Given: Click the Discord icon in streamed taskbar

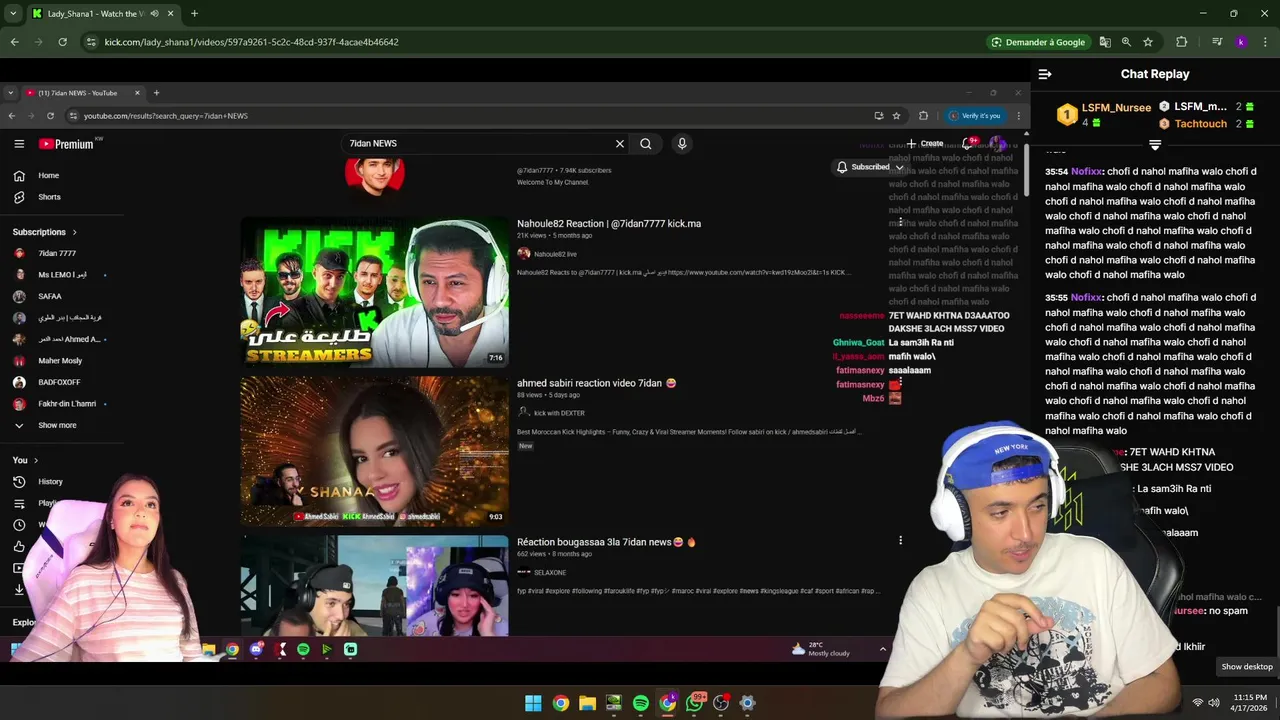Looking at the screenshot, I should (x=256, y=649).
